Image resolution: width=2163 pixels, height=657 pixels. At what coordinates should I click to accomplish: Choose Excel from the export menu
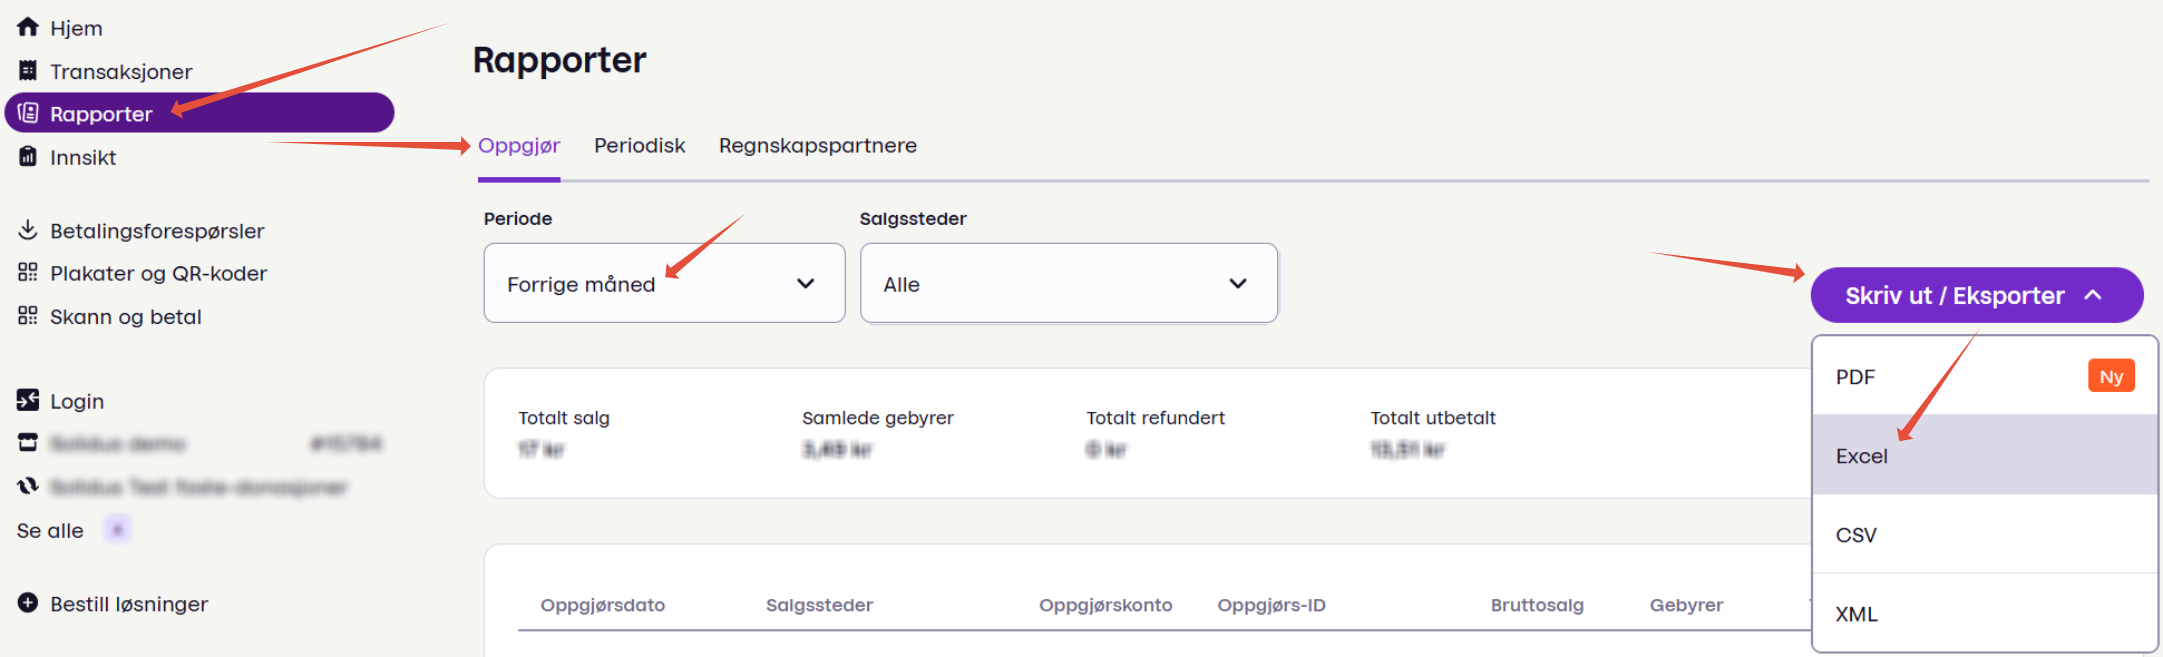1862,456
